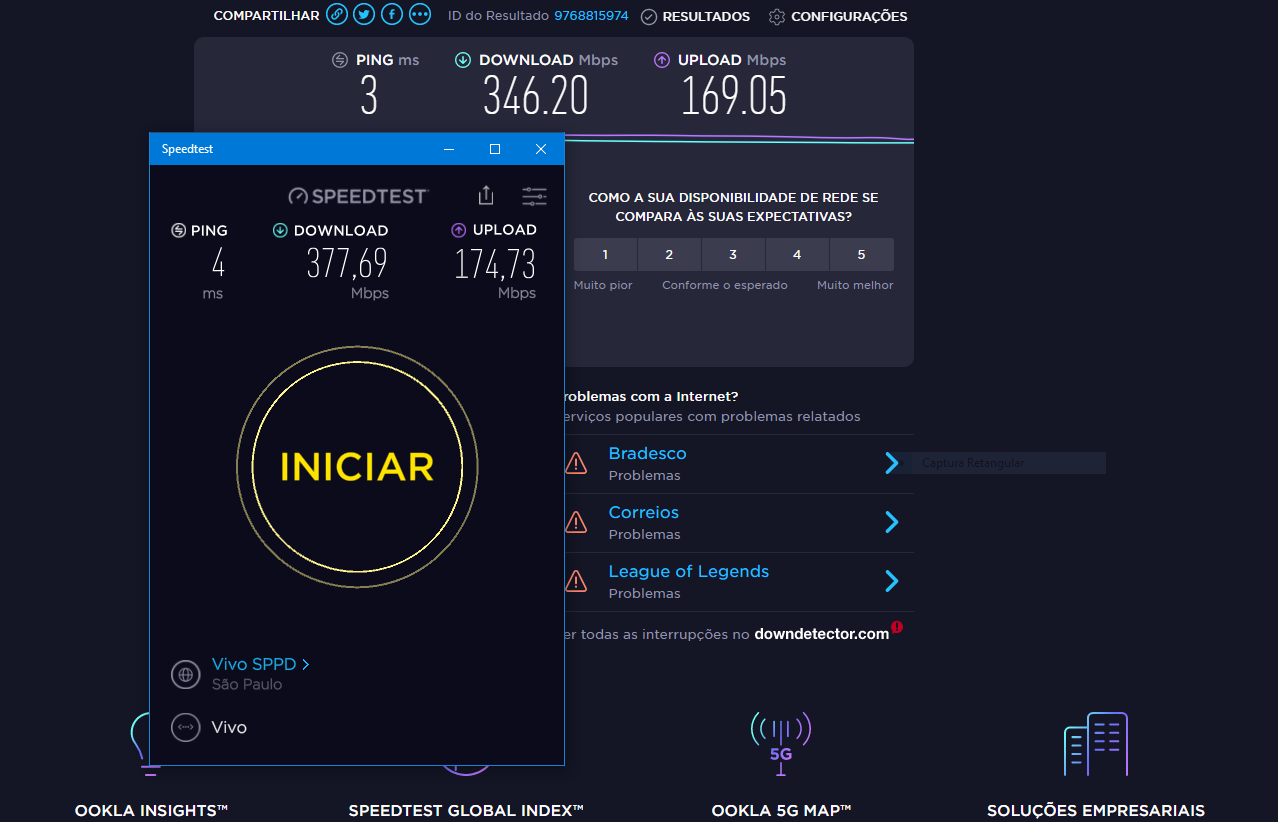The height and width of the screenshot is (822, 1278).
Task: Click the app UPLOAD arrow icon
Action: pyautogui.click(x=459, y=230)
